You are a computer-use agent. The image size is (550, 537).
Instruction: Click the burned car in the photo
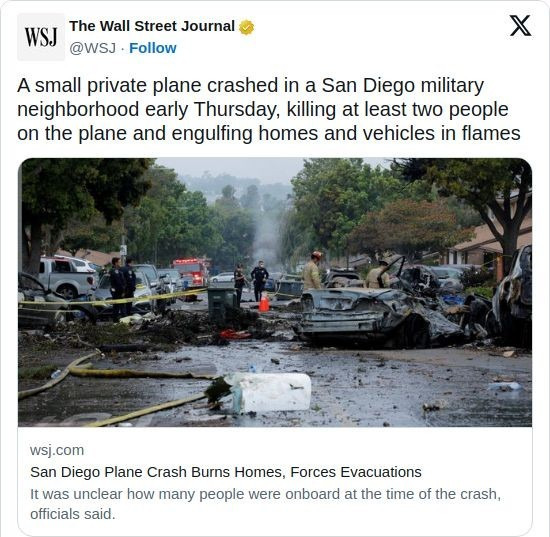tap(379, 316)
